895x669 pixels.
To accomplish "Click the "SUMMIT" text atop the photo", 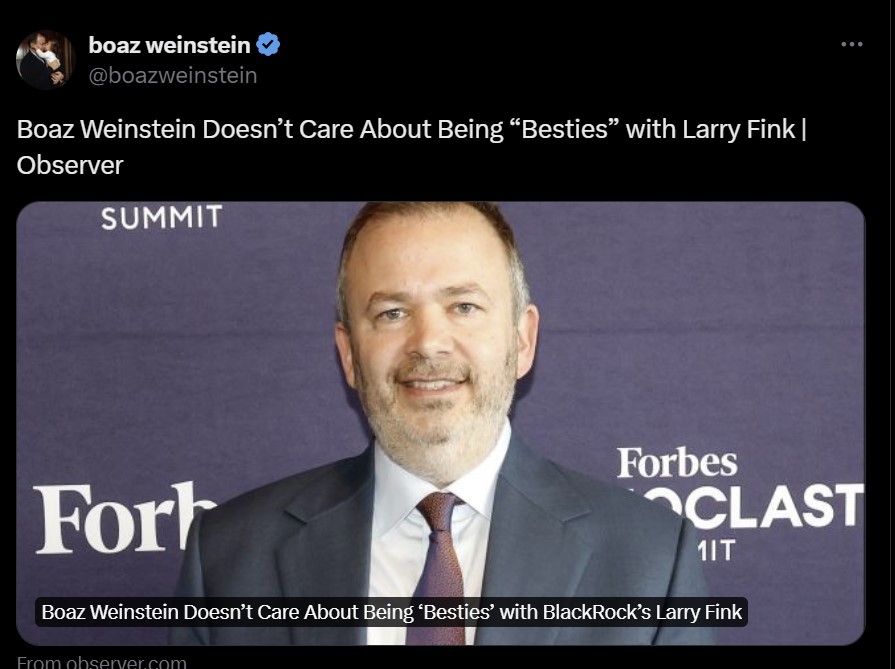I will point(161,217).
